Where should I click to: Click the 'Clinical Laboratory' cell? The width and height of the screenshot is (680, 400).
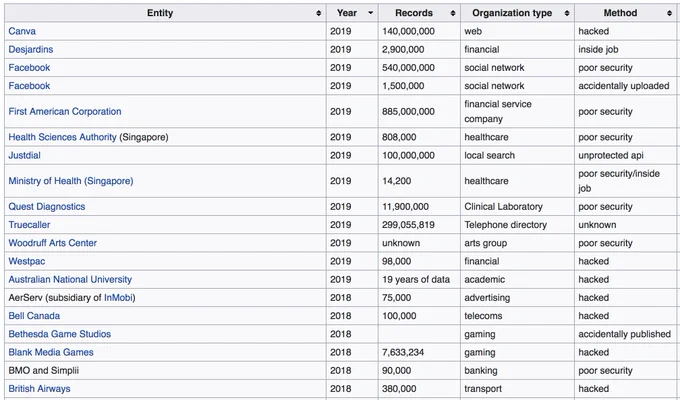tap(517, 207)
